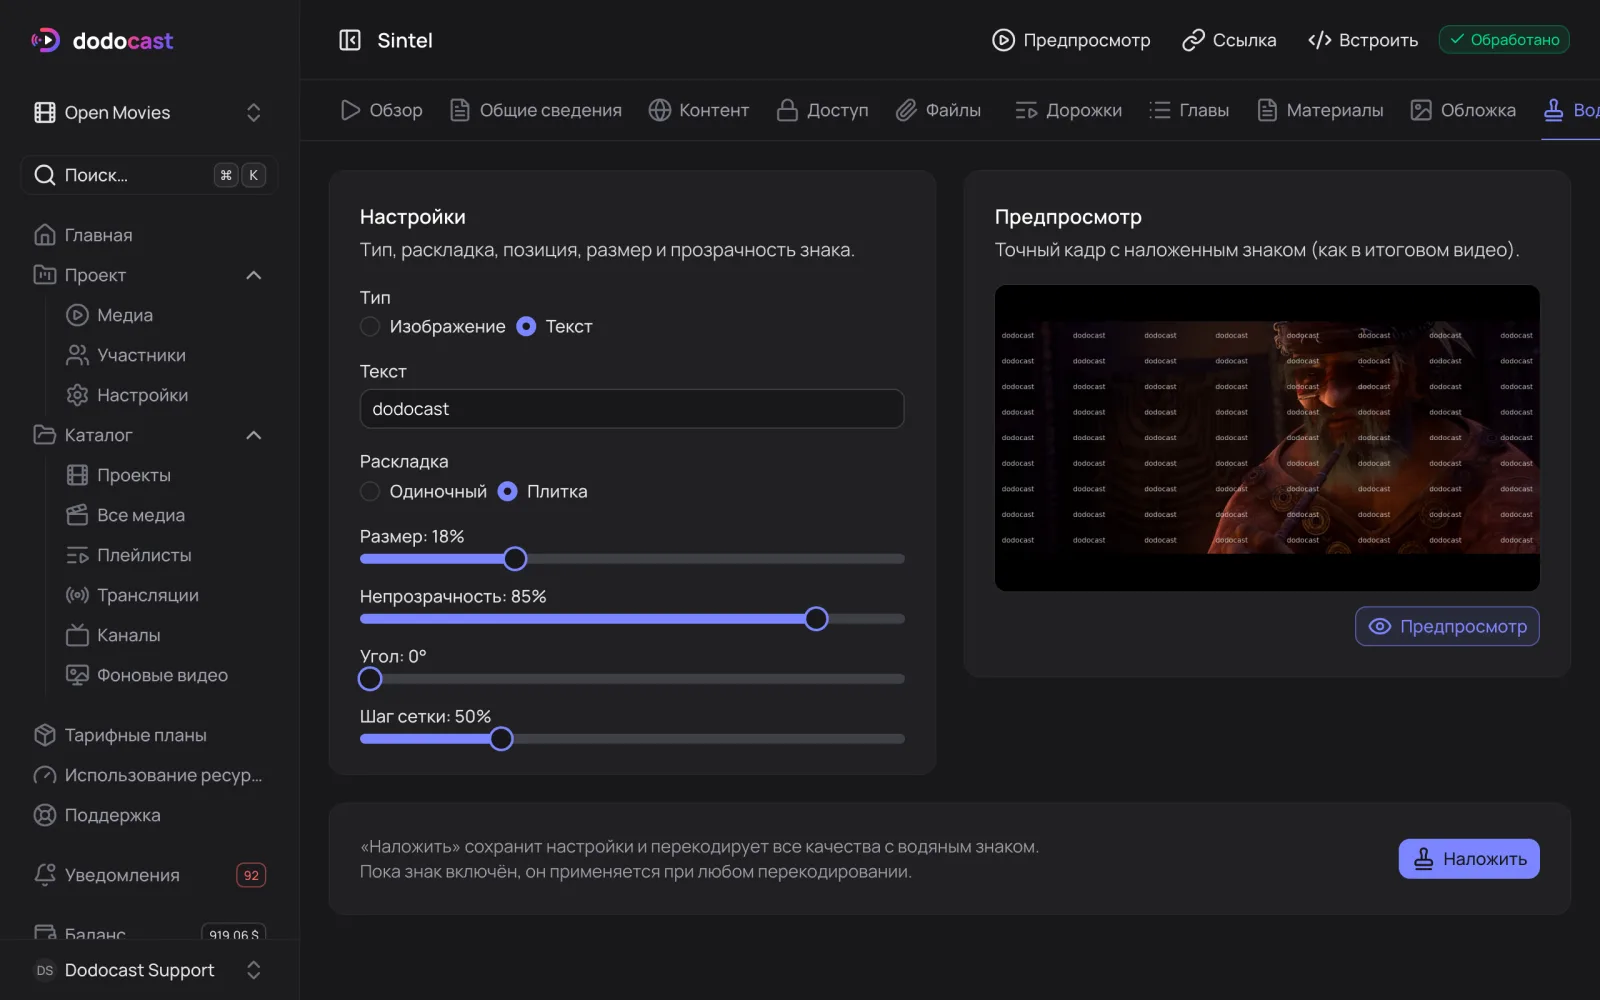This screenshot has width=1600, height=1000.
Task: Click the Участники people icon
Action: (x=77, y=355)
